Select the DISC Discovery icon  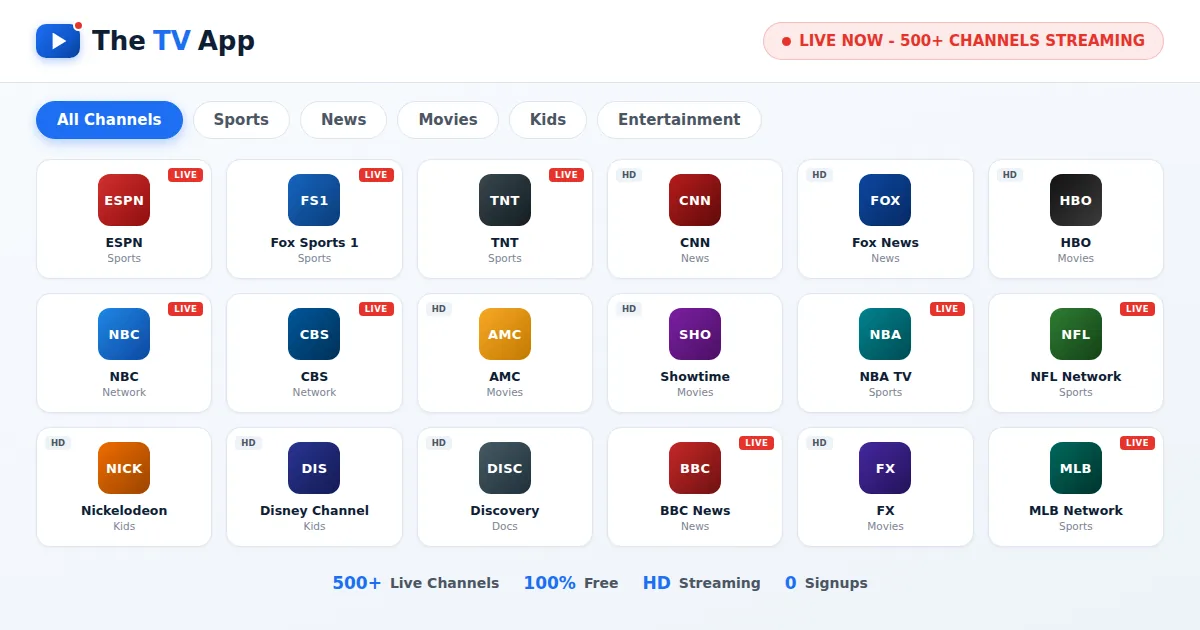point(505,468)
